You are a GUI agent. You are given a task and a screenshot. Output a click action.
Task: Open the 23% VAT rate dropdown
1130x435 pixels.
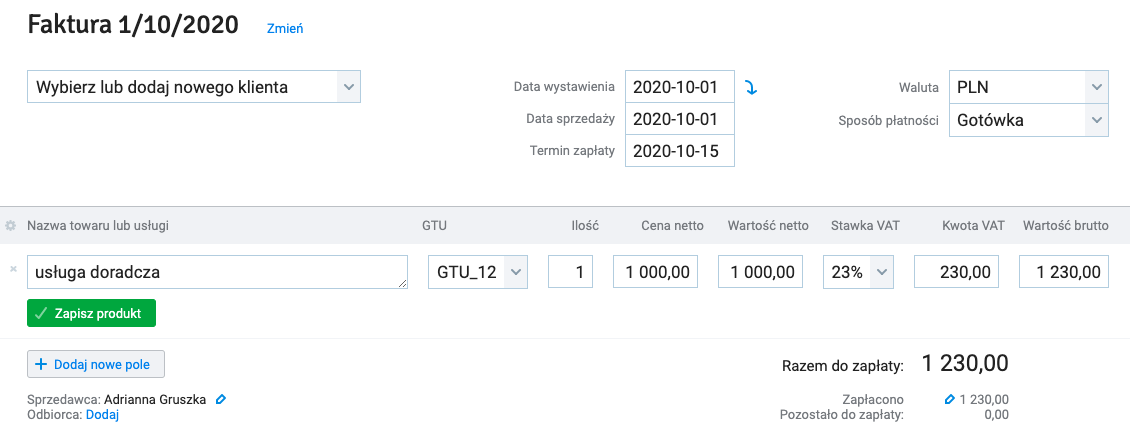click(858, 272)
